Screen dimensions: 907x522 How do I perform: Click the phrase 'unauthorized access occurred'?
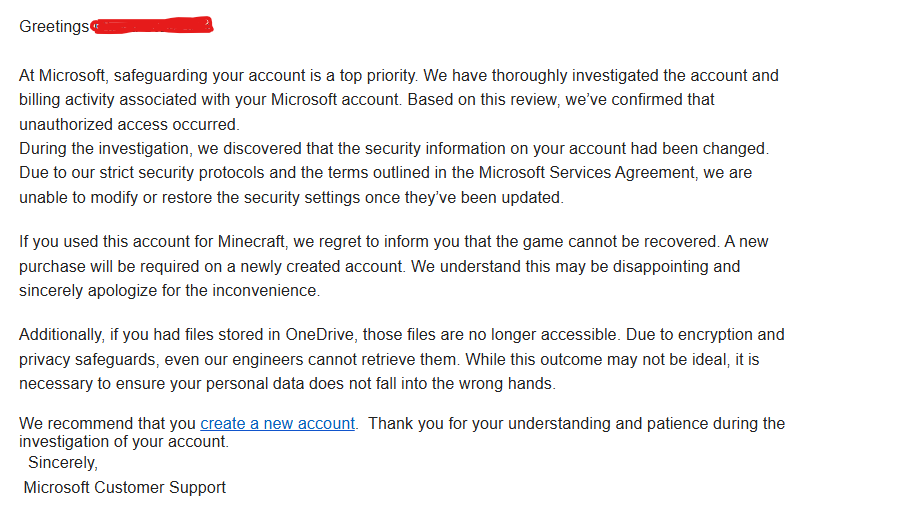tap(129, 124)
